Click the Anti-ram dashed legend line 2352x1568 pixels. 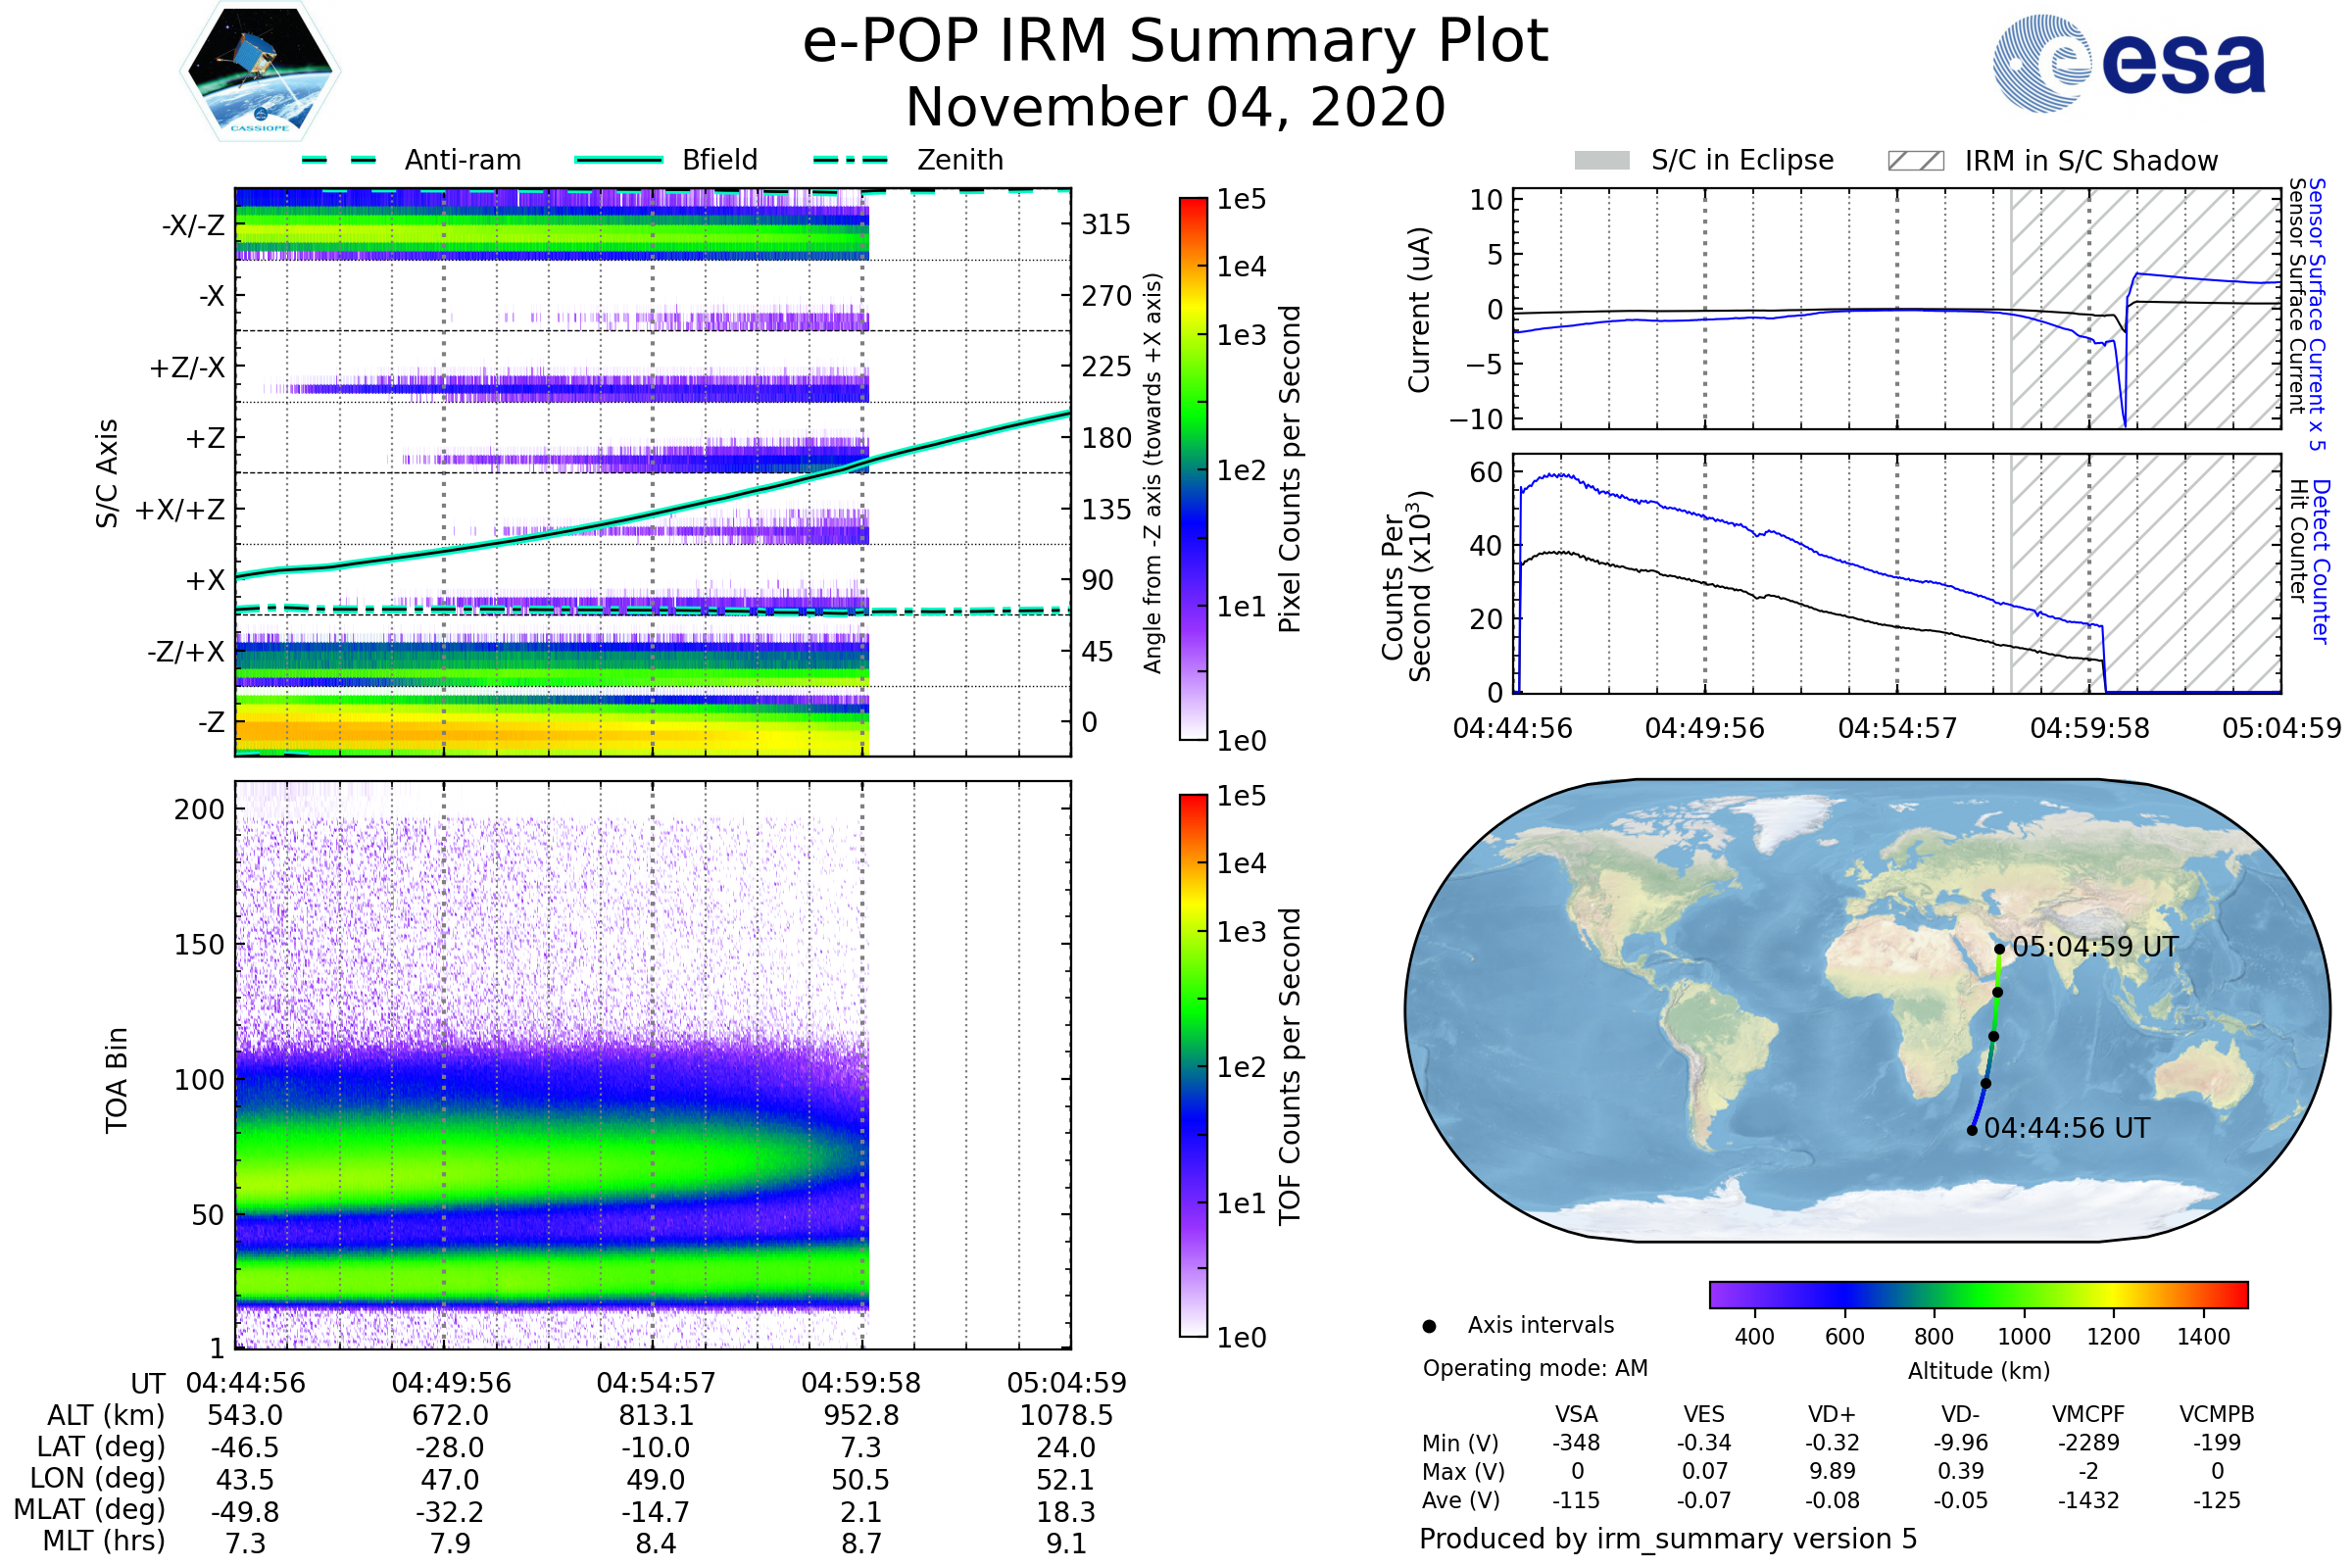click(339, 160)
